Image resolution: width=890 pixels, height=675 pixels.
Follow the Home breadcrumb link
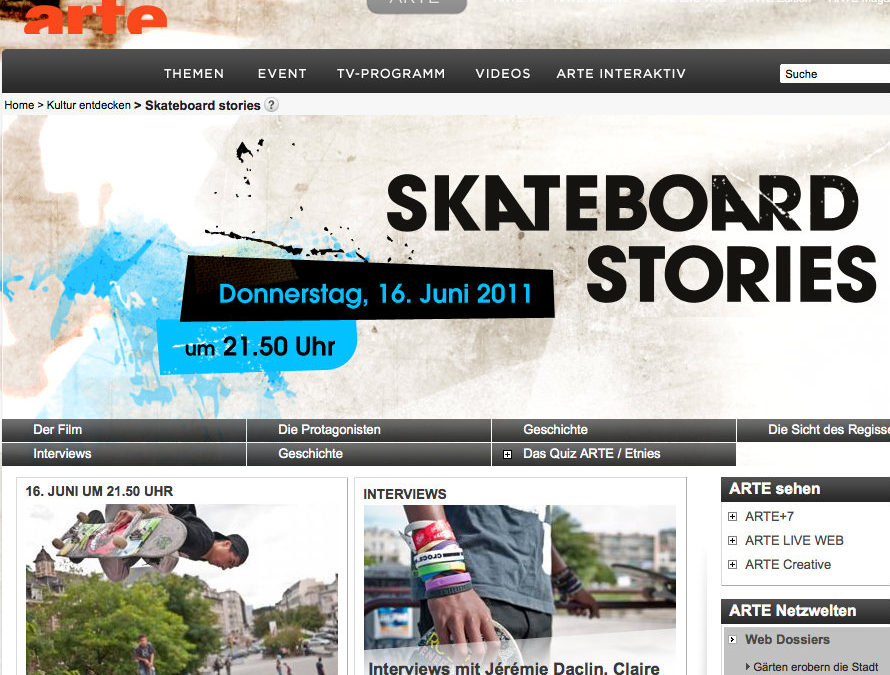[x=19, y=105]
